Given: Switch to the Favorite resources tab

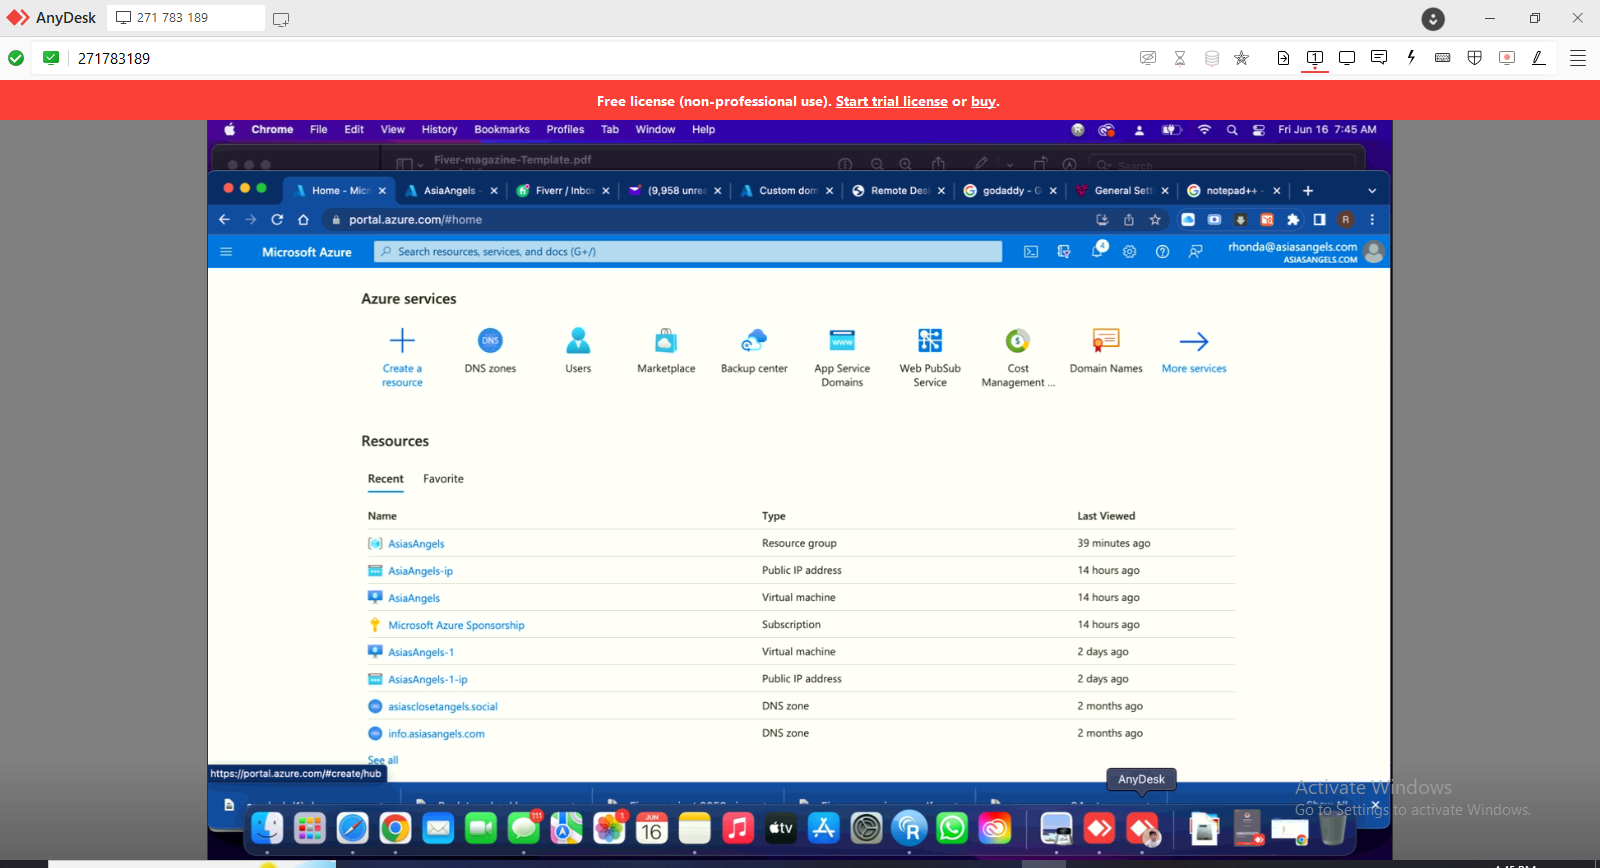Looking at the screenshot, I should tap(443, 479).
